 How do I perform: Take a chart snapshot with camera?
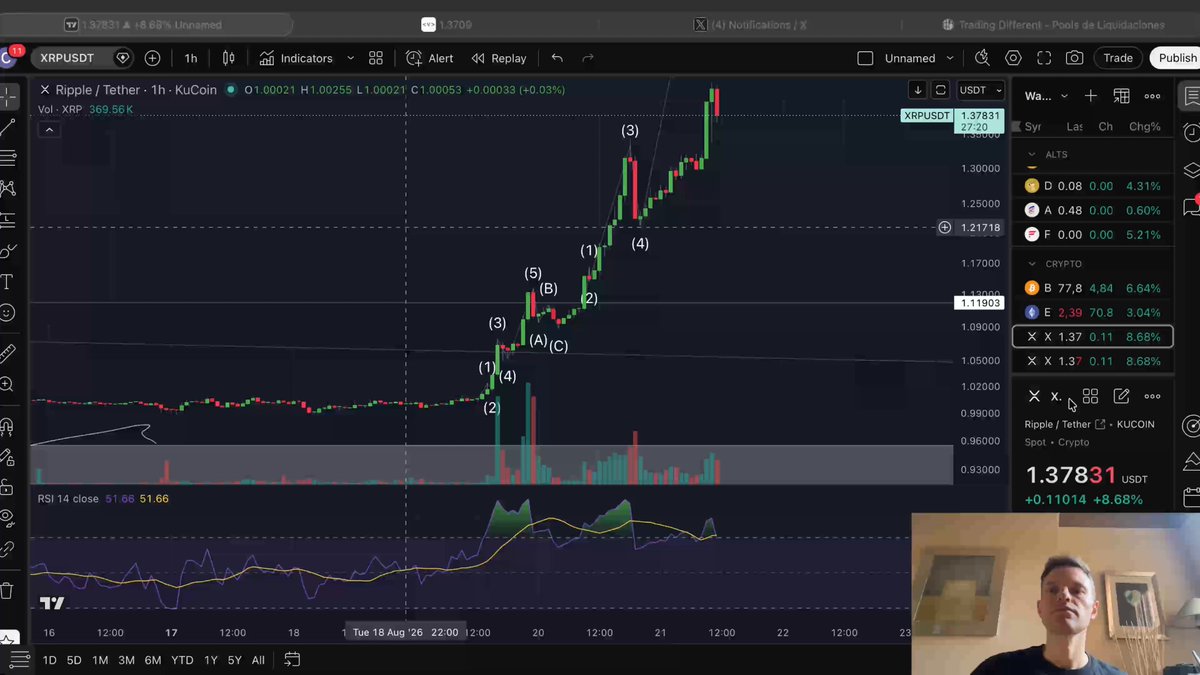coord(1074,58)
